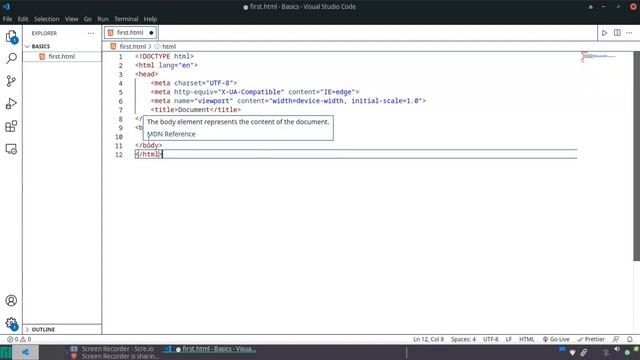Change end of line sequence LF
This screenshot has width=640, height=360.
[x=509, y=339]
